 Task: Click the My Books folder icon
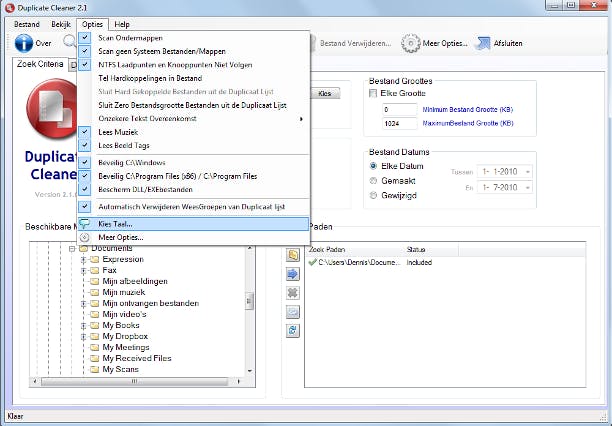coord(94,325)
